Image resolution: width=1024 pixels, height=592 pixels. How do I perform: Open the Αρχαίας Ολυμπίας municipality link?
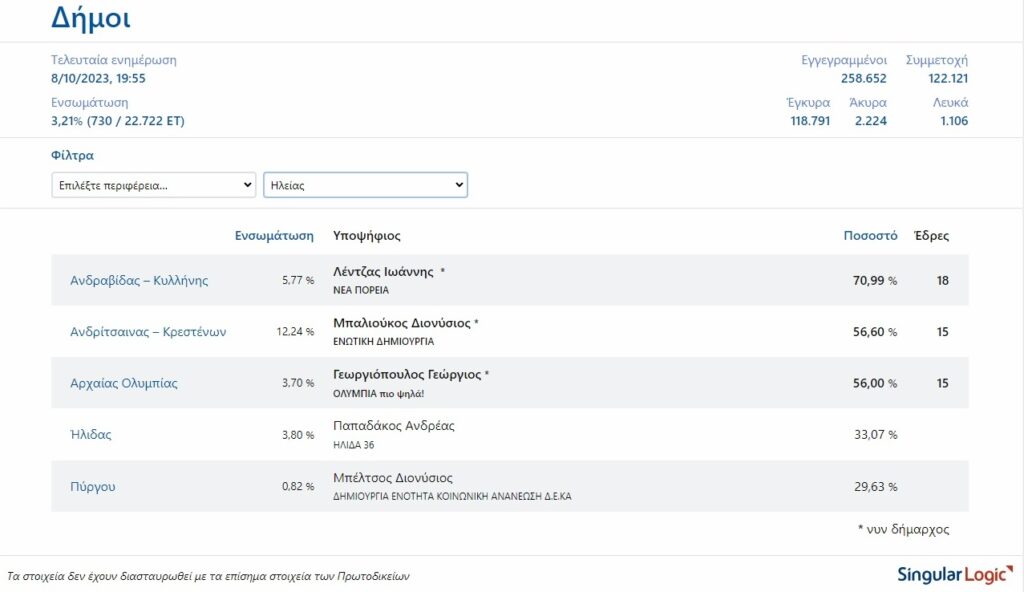(124, 384)
